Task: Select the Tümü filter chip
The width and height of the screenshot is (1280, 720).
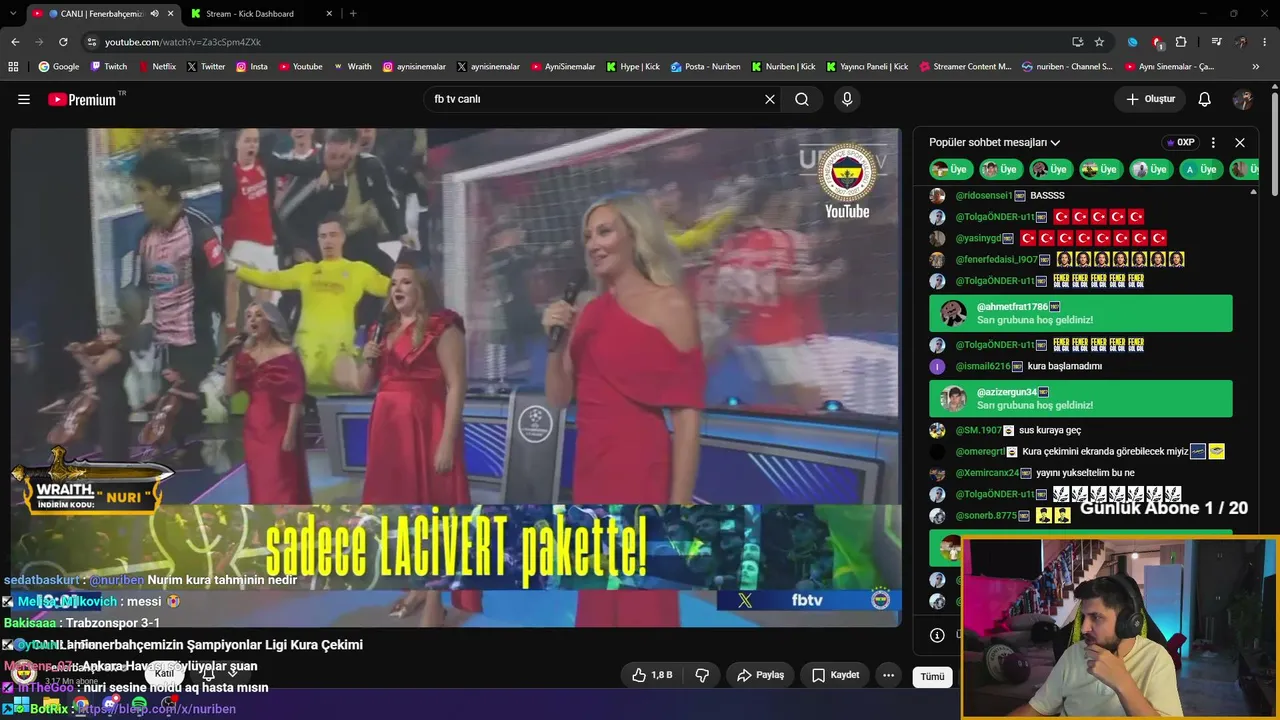Action: (932, 677)
